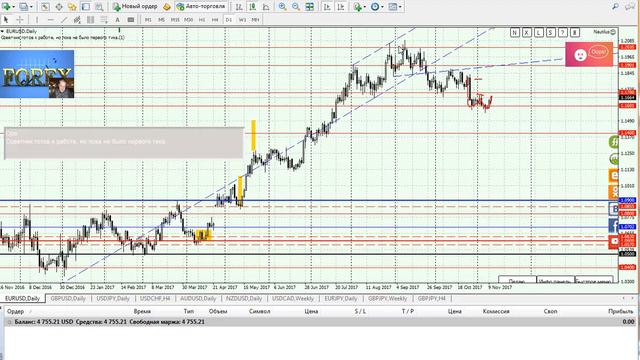Click the N button on chart
Viewport: 640px width, 360px height.
[x=514, y=32]
